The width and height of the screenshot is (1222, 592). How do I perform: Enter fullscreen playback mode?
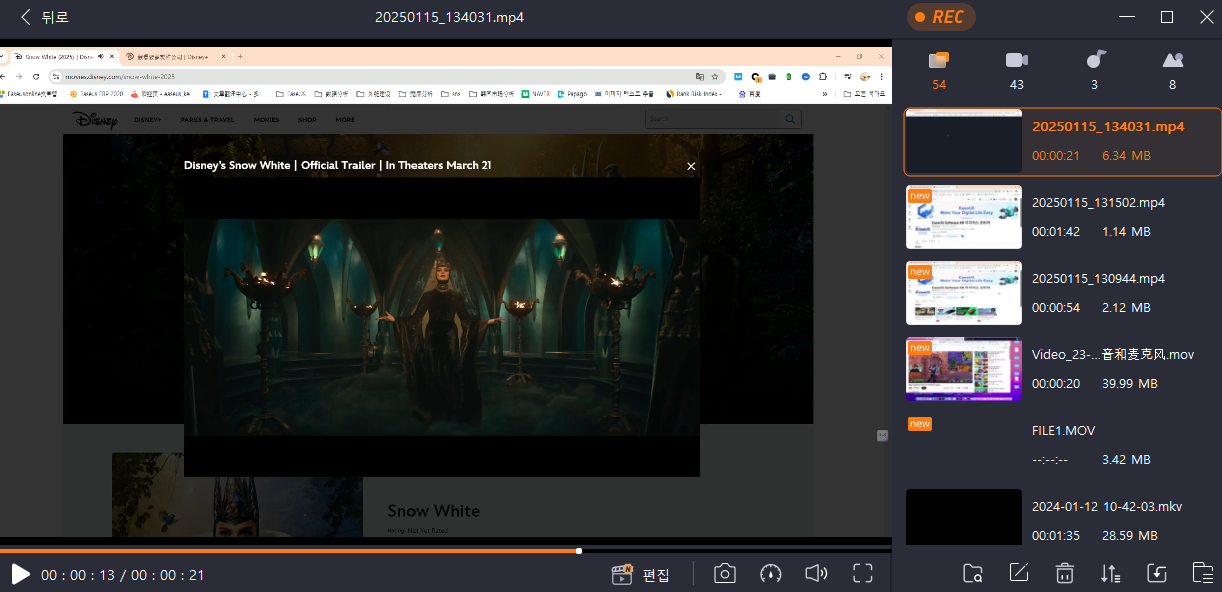pos(863,573)
